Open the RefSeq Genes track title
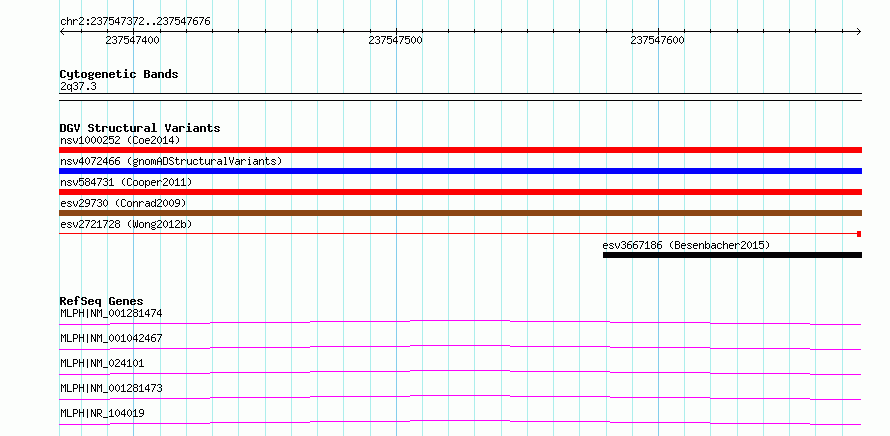 coord(102,301)
